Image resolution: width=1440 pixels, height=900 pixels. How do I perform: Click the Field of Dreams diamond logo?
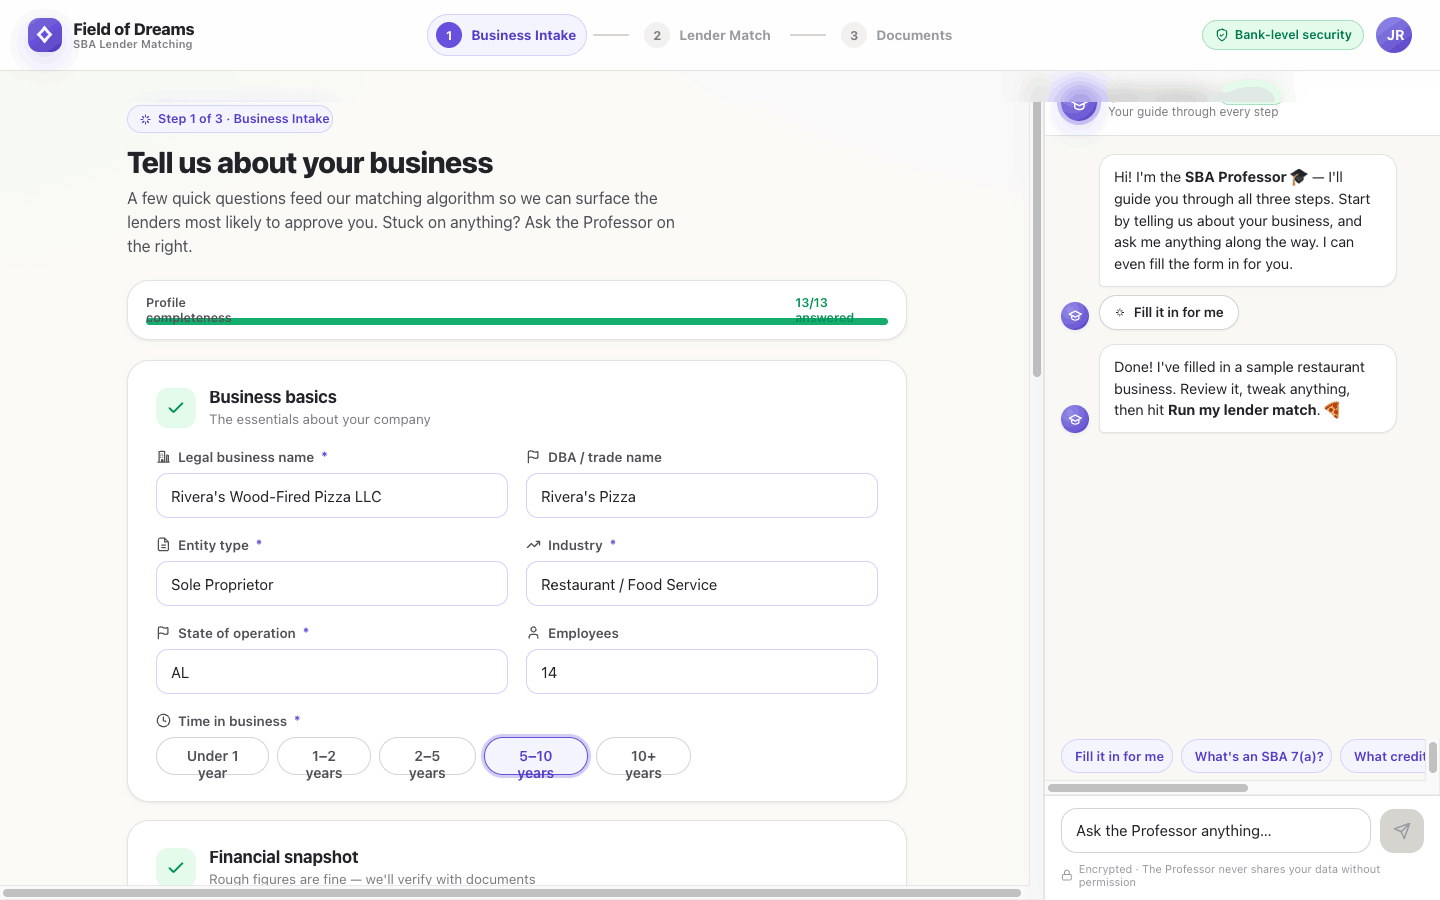tap(44, 35)
